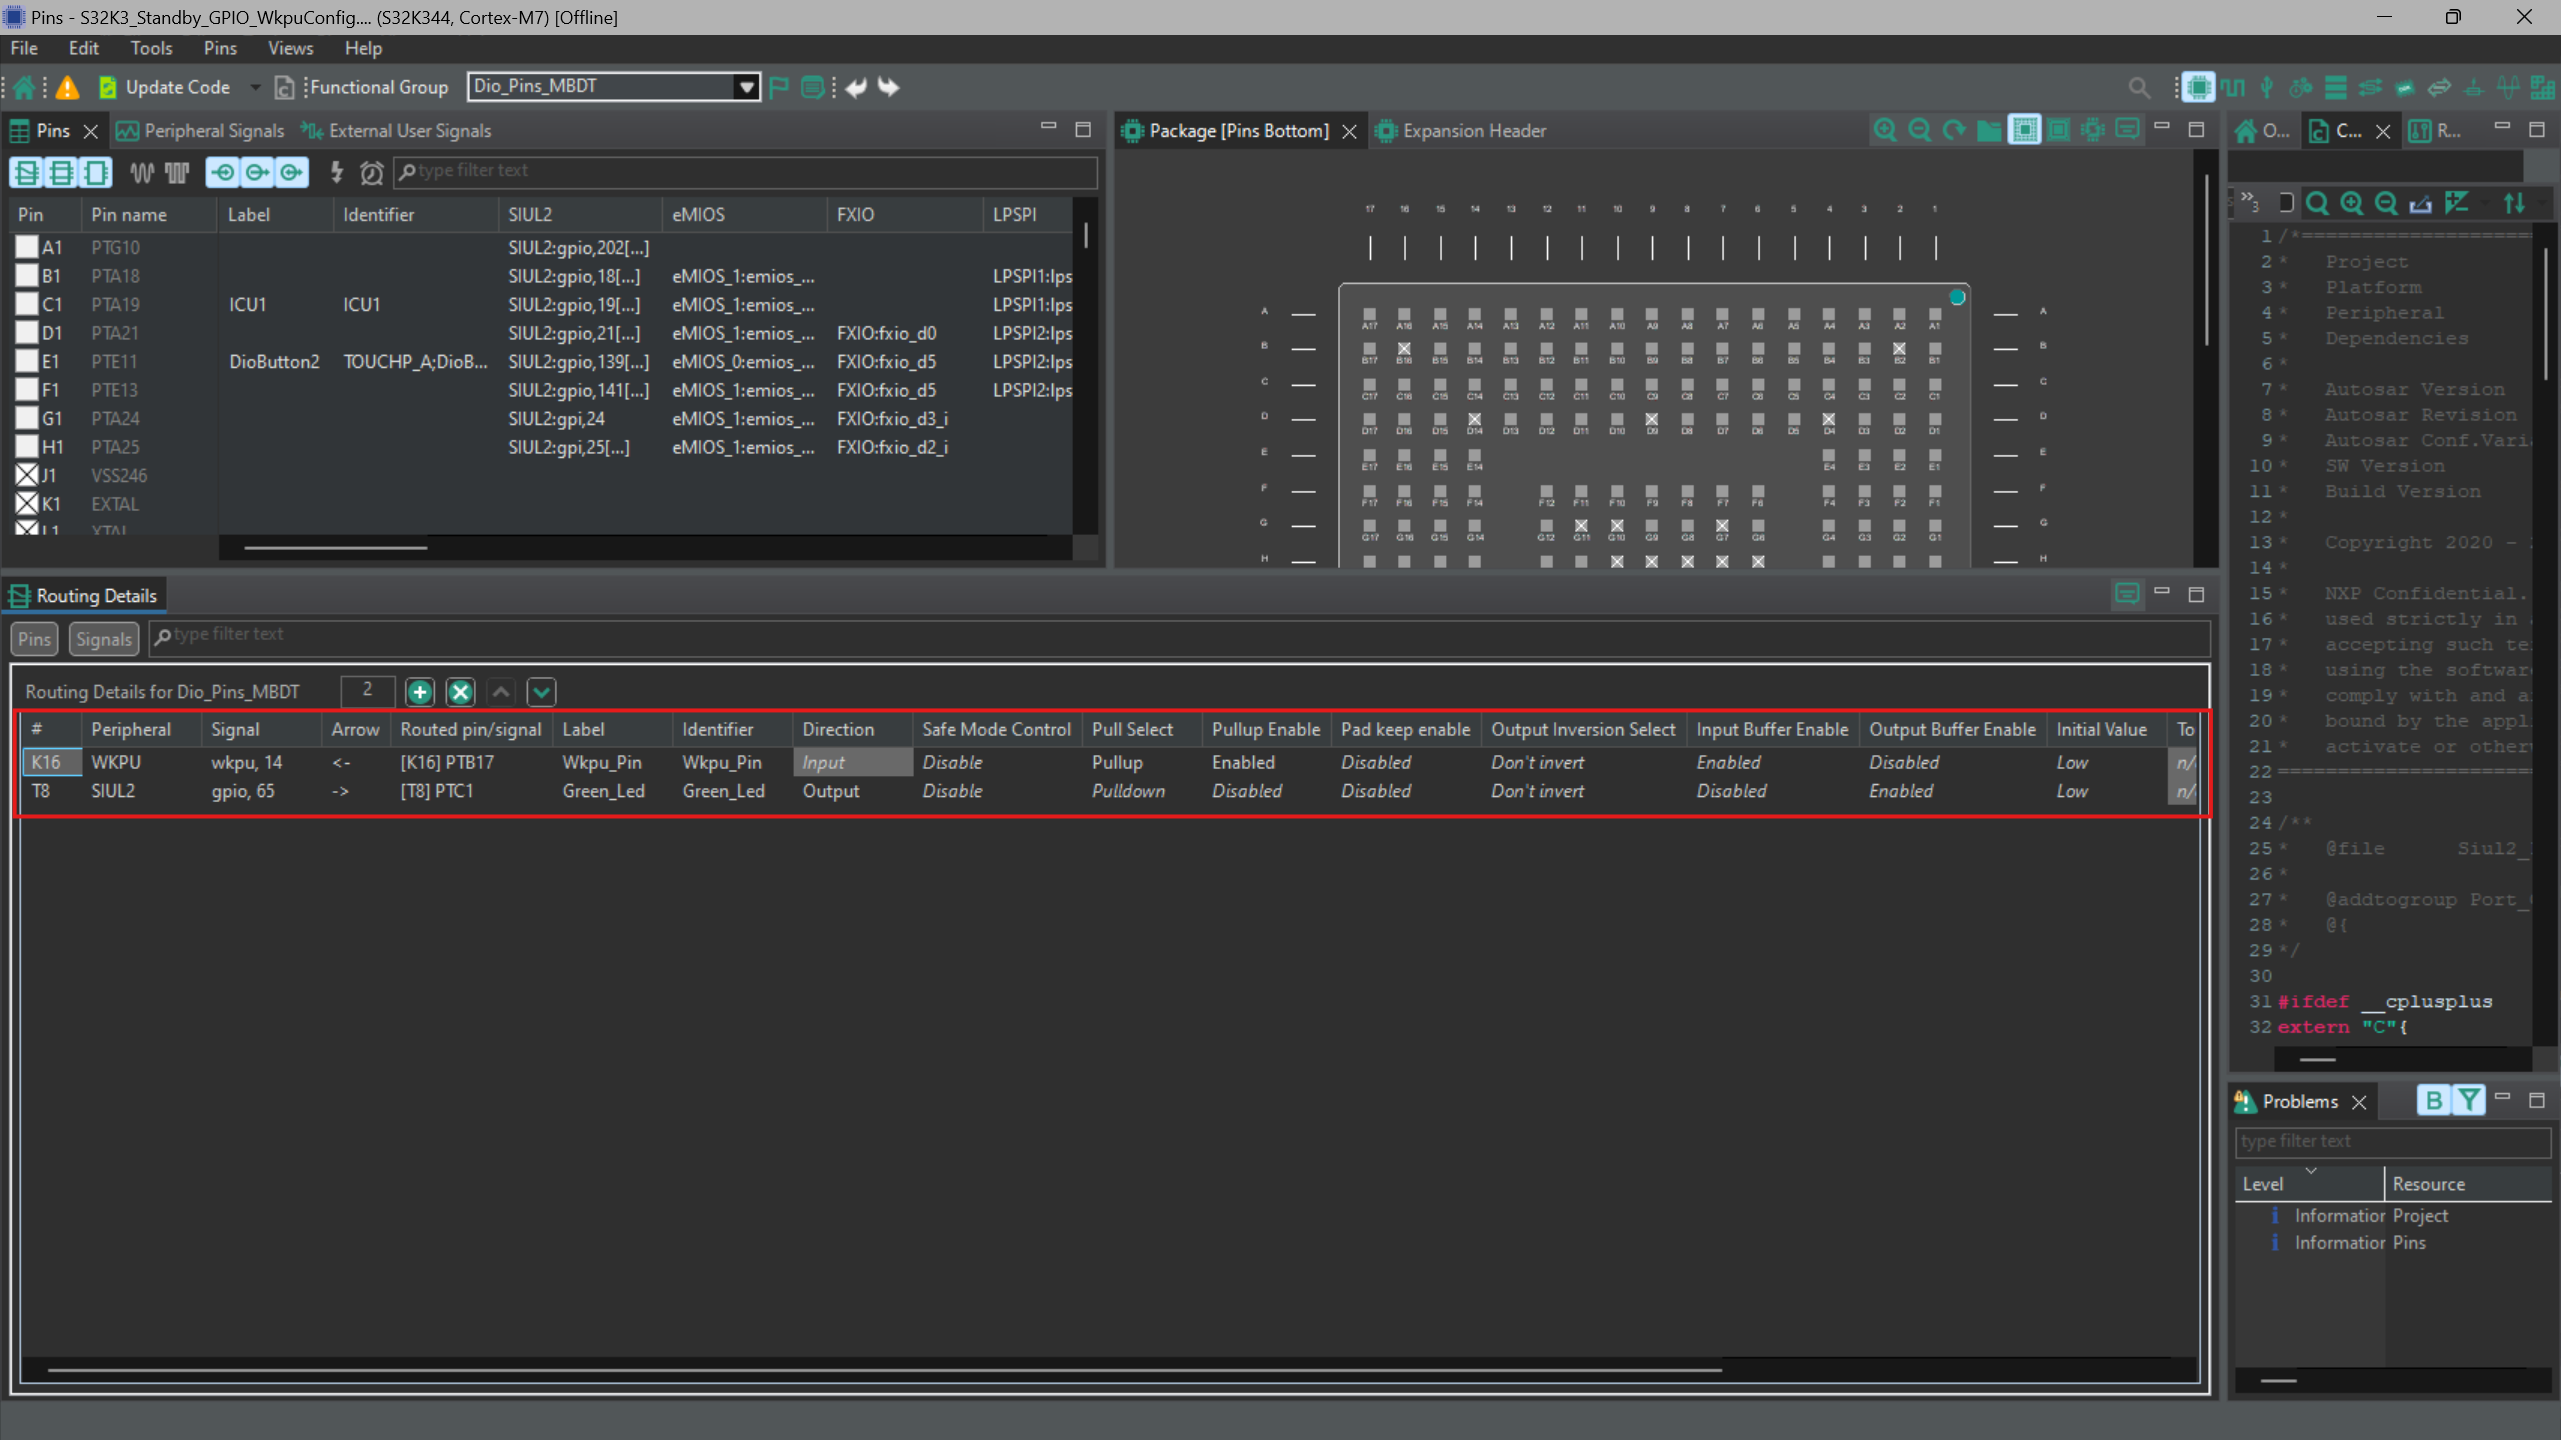Enable the checkbox for pin E1 DioButton2
This screenshot has width=2561, height=1440.
(26, 361)
